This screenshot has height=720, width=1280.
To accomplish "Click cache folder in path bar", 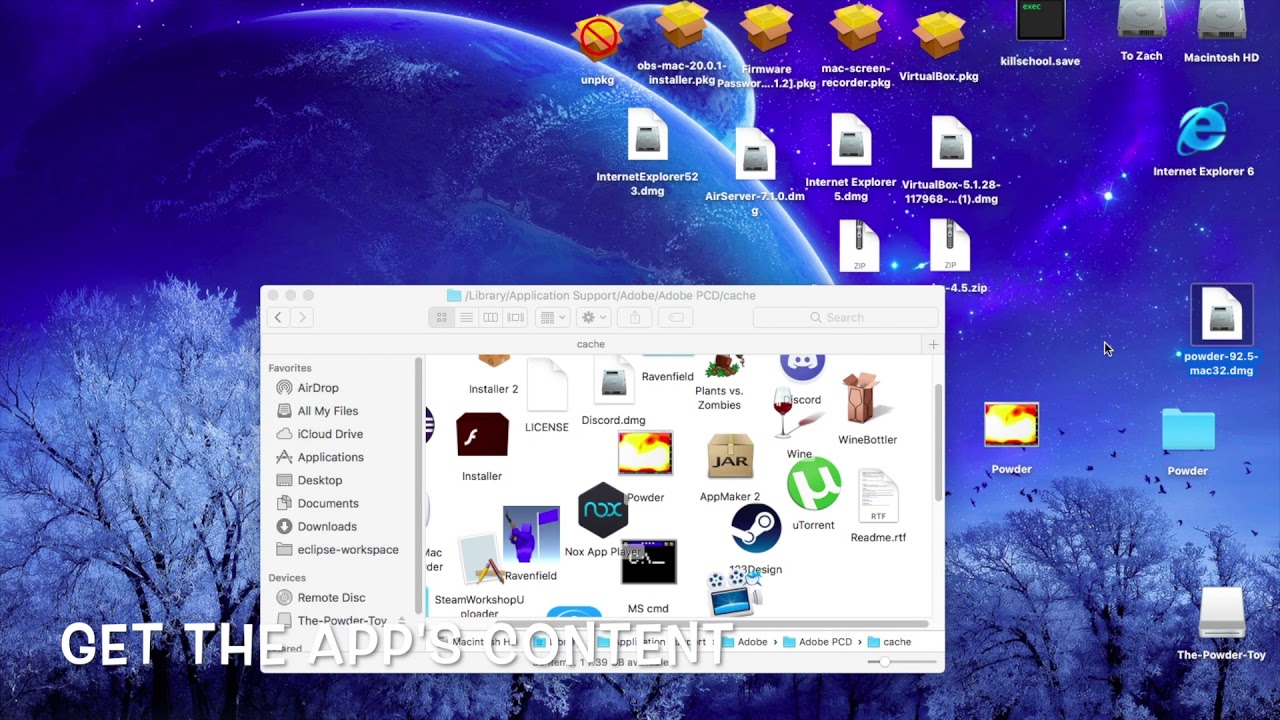I will click(889, 642).
